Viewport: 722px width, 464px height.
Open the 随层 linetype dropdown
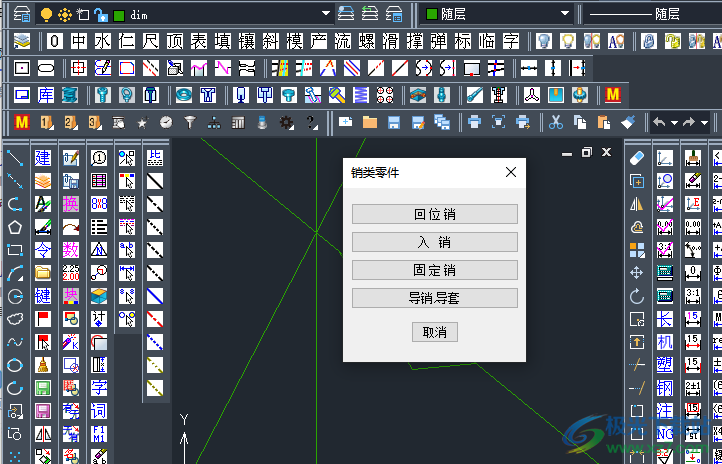click(652, 14)
